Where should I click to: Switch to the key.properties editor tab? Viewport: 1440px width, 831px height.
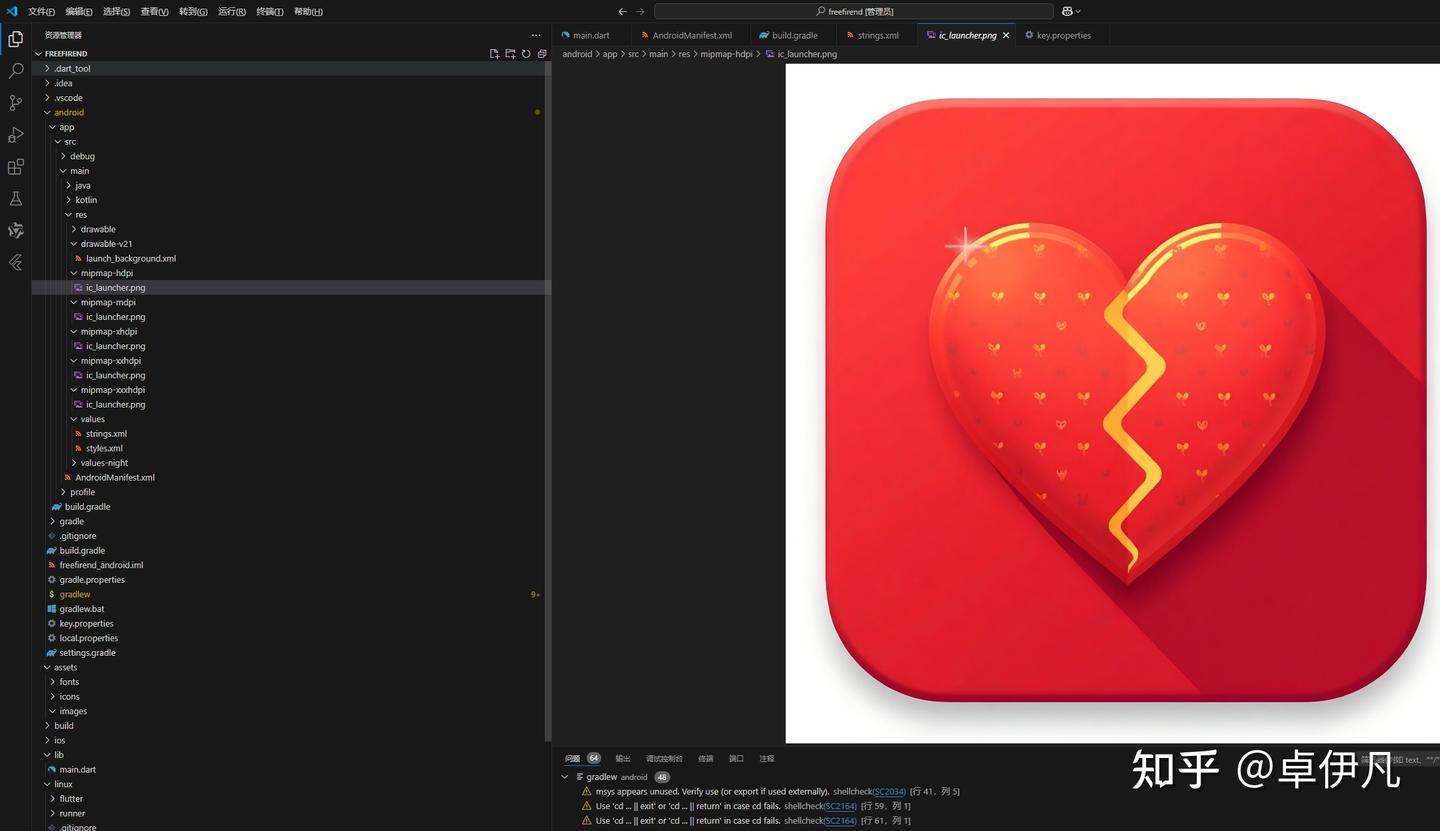(1063, 35)
